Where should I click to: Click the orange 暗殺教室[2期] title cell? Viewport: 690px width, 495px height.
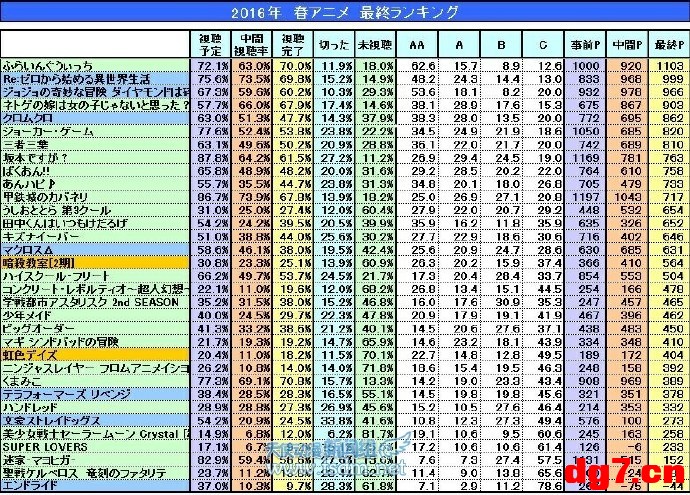click(95, 263)
